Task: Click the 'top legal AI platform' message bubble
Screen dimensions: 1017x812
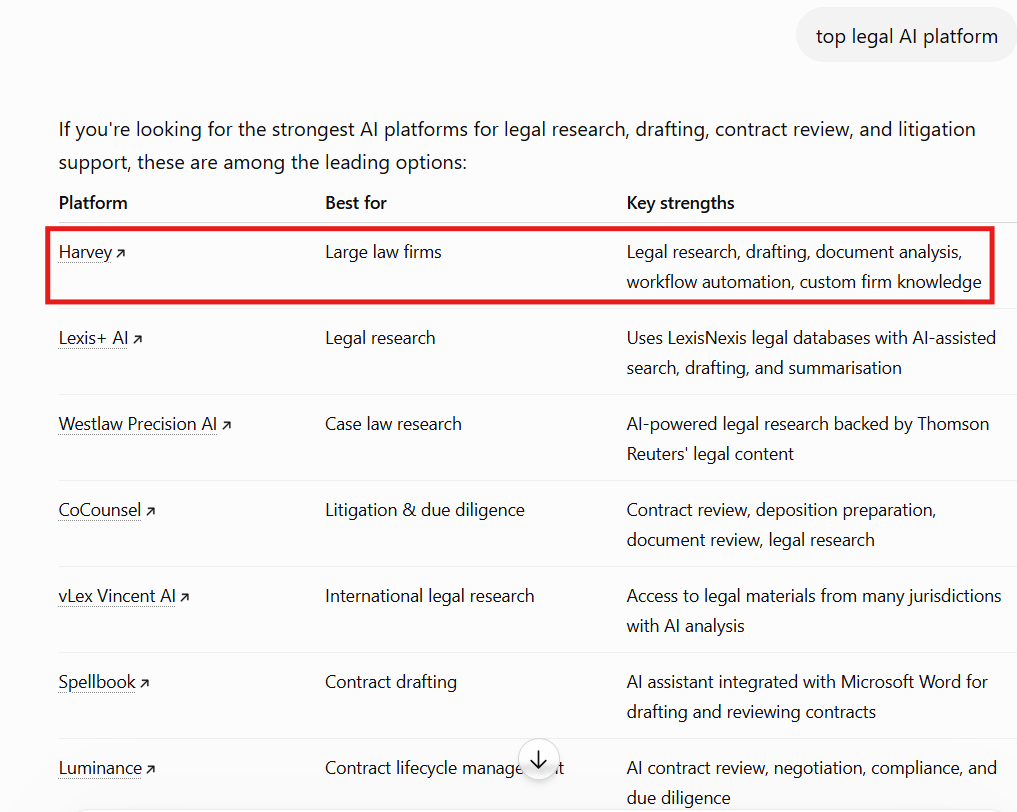Action: pyautogui.click(x=906, y=36)
